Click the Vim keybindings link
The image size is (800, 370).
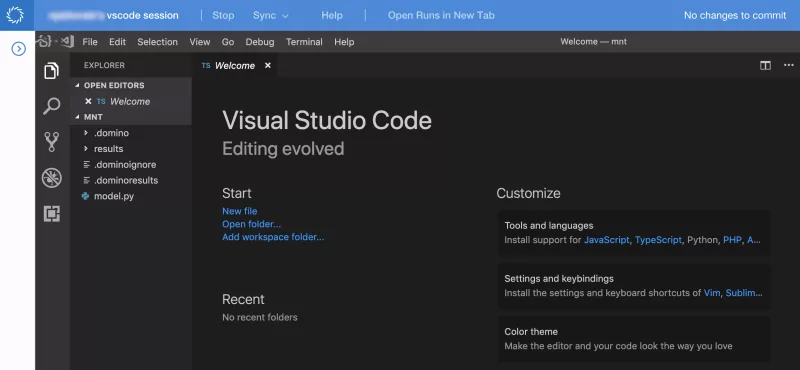click(x=712, y=293)
